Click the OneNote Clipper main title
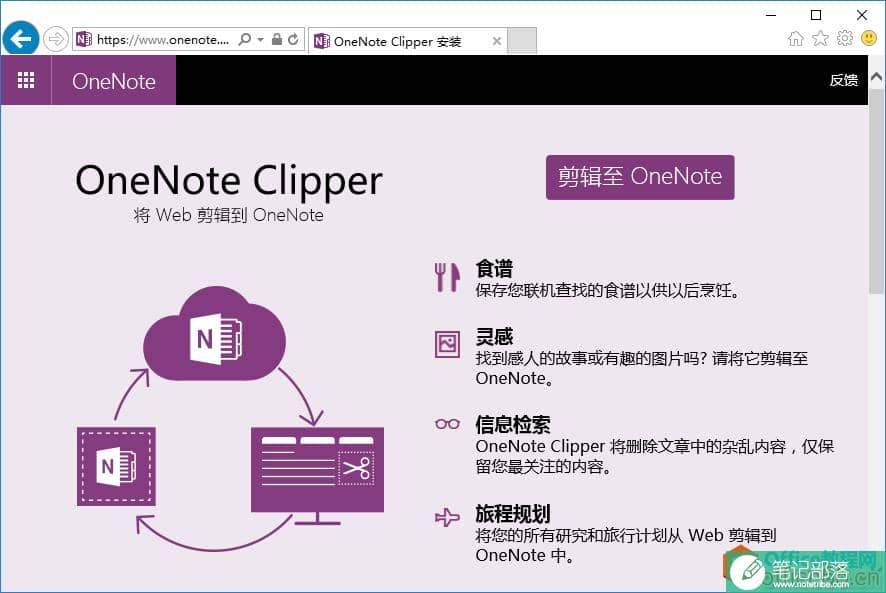 click(229, 181)
